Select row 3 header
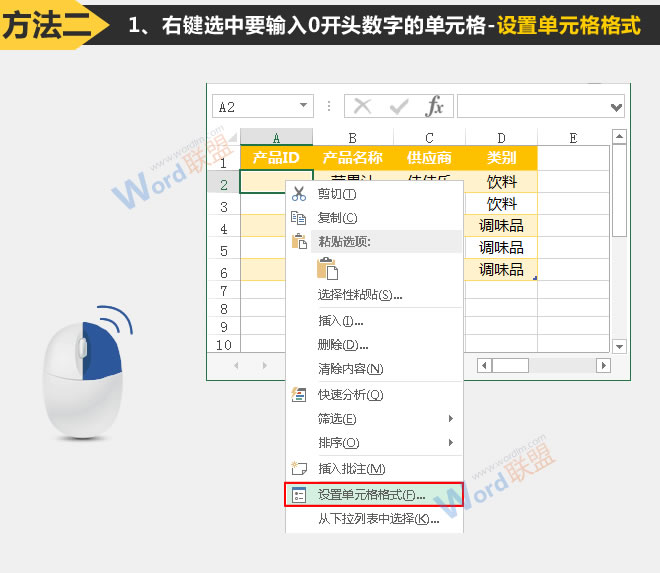 [x=224, y=206]
